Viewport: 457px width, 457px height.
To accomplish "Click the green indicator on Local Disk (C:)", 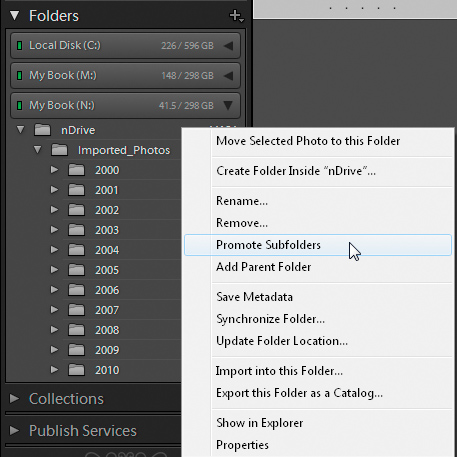I will coord(19,45).
